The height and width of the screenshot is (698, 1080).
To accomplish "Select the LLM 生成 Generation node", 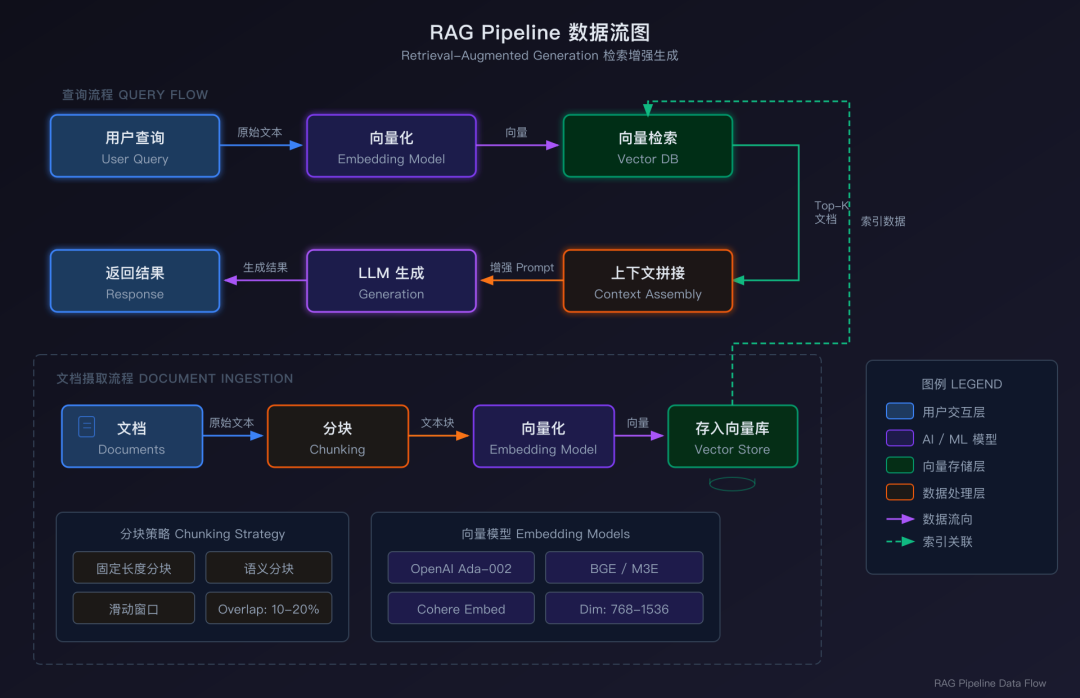I will click(x=391, y=281).
